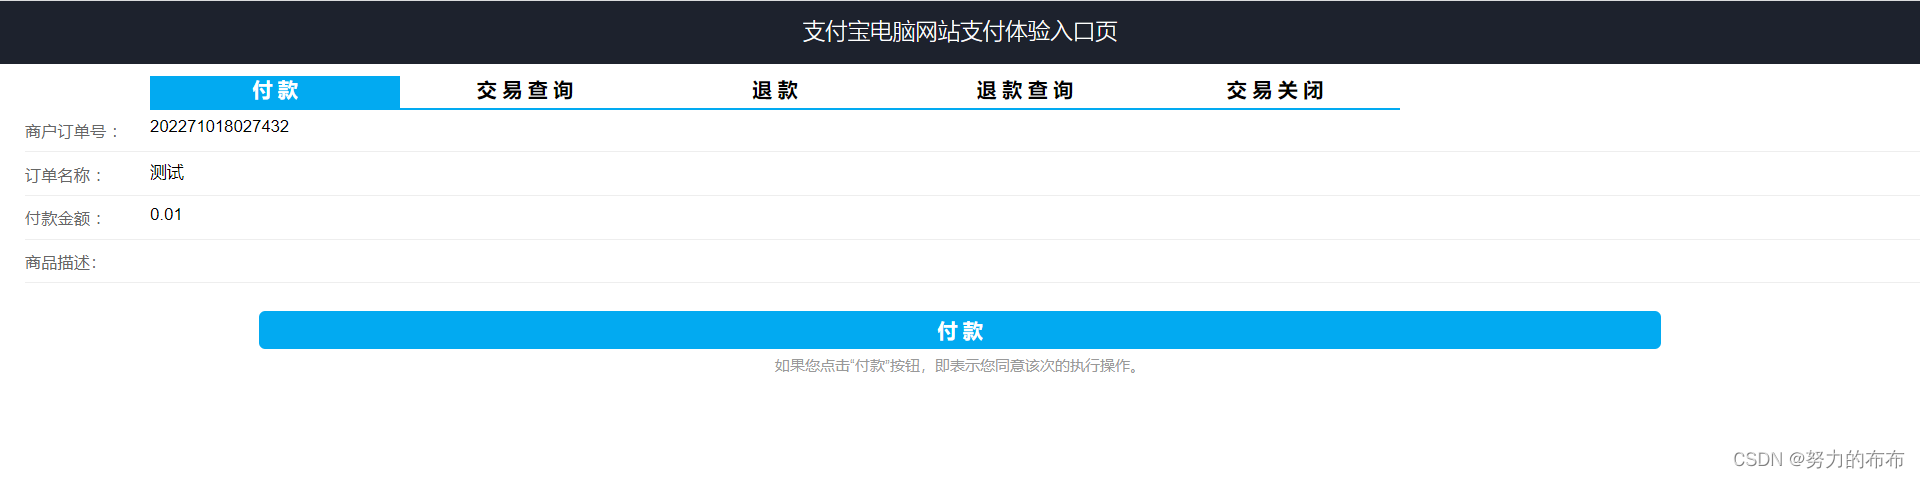Click the blue 付款 submit button

960,330
